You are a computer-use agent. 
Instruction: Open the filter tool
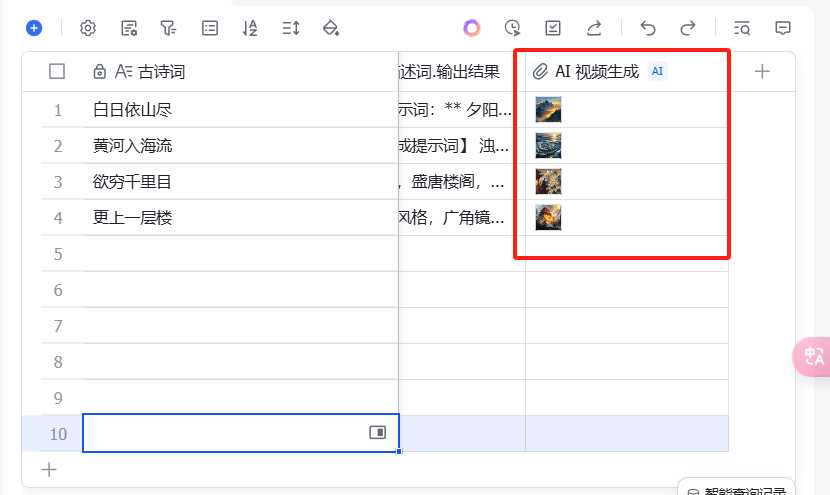click(x=168, y=28)
